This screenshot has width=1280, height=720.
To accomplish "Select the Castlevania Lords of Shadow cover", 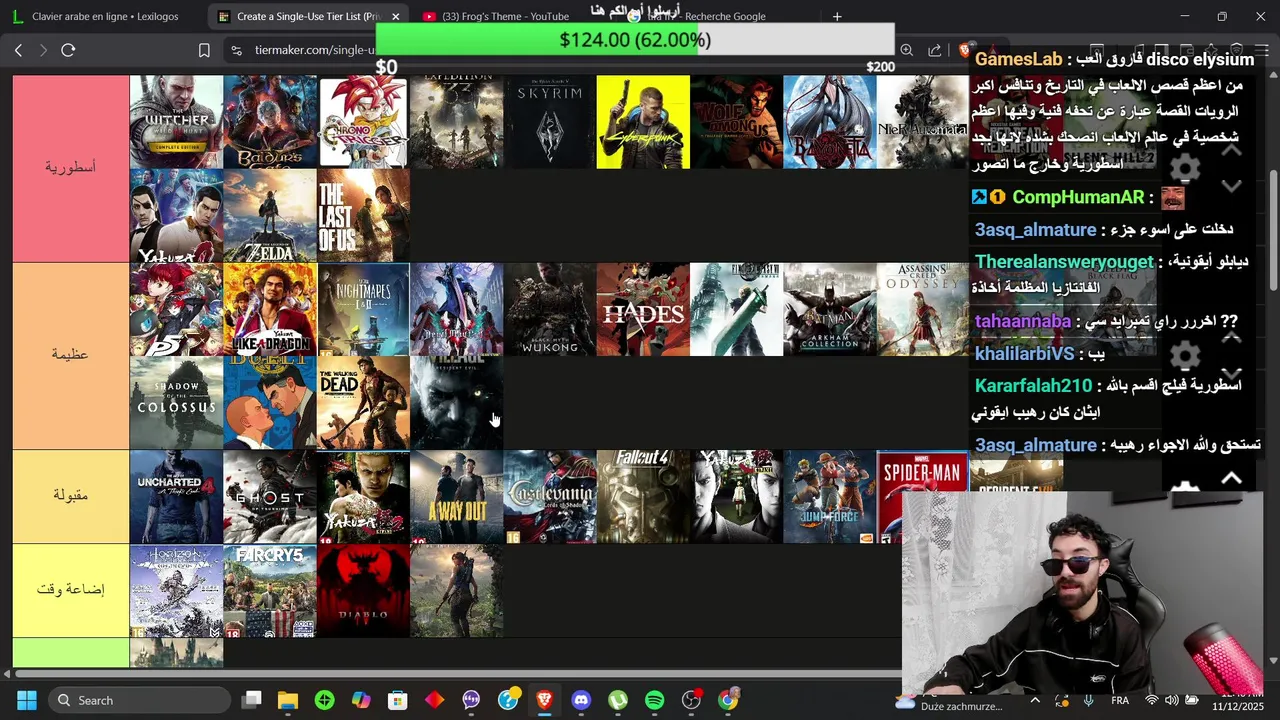I will point(550,496).
